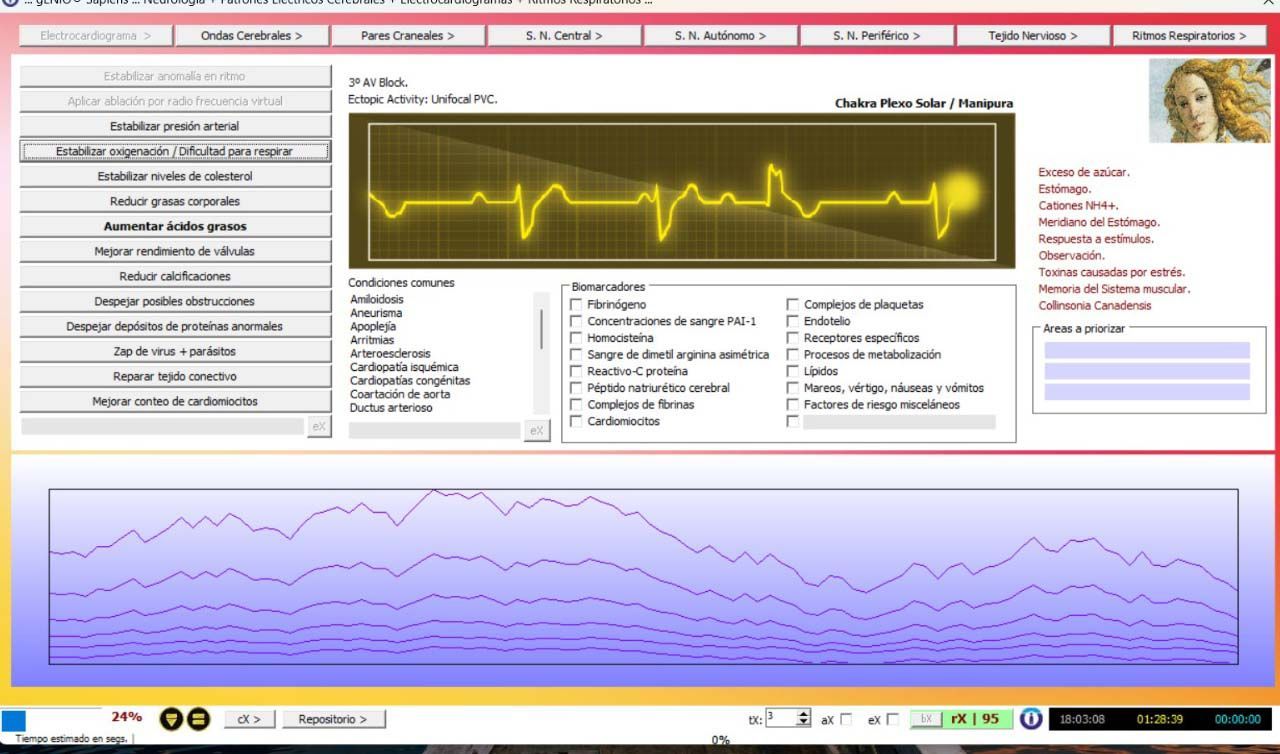Click the blue square in bottom-left corner
This screenshot has height=754, width=1280.
click(x=14, y=720)
